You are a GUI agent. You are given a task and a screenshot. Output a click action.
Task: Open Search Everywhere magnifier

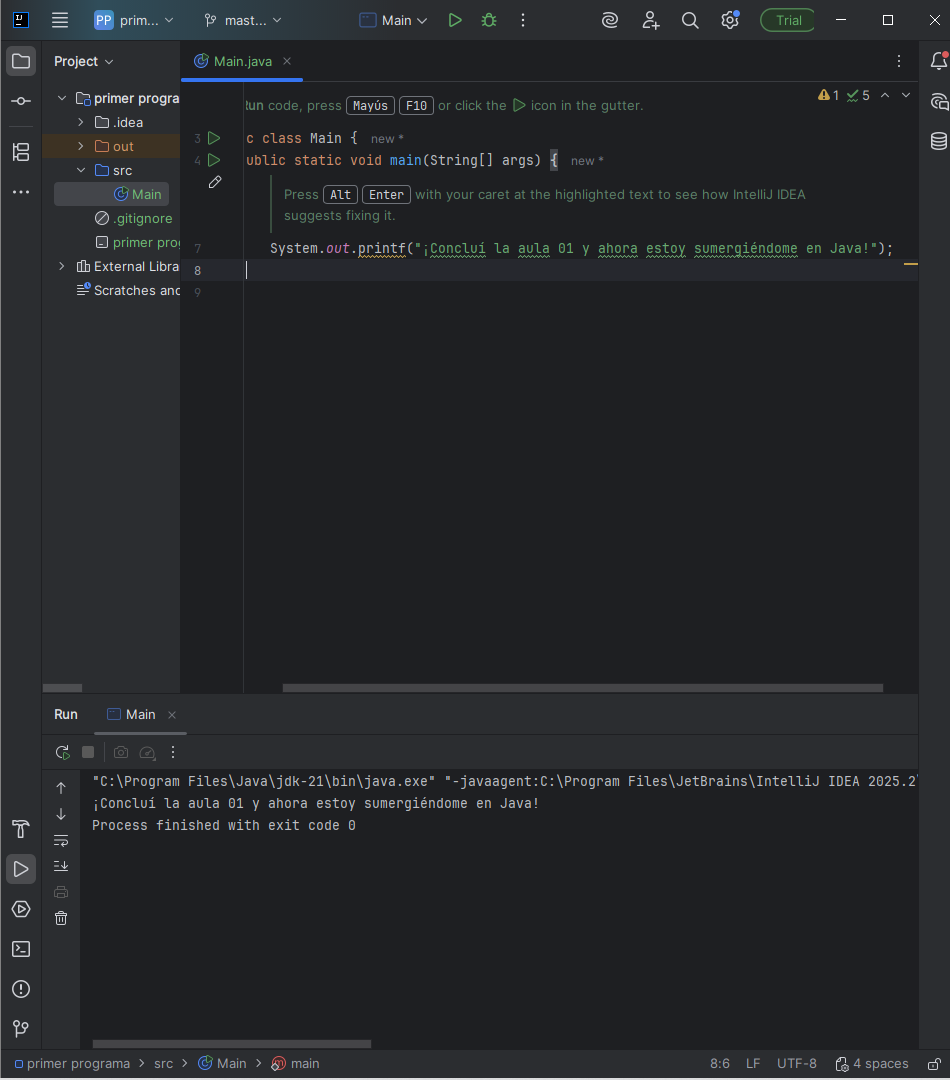(x=690, y=21)
